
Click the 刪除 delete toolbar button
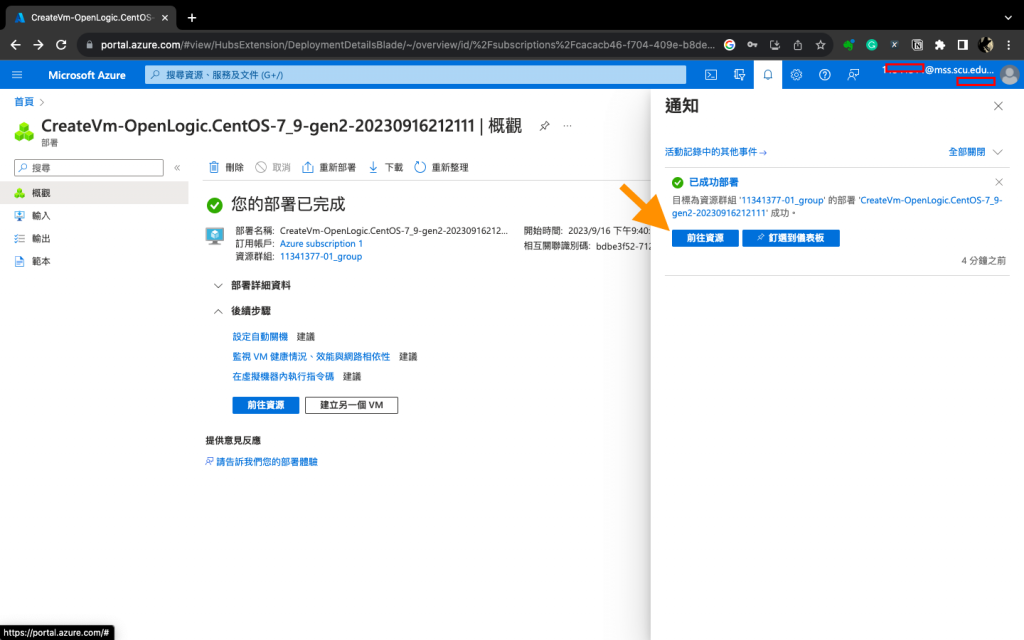[x=226, y=168]
